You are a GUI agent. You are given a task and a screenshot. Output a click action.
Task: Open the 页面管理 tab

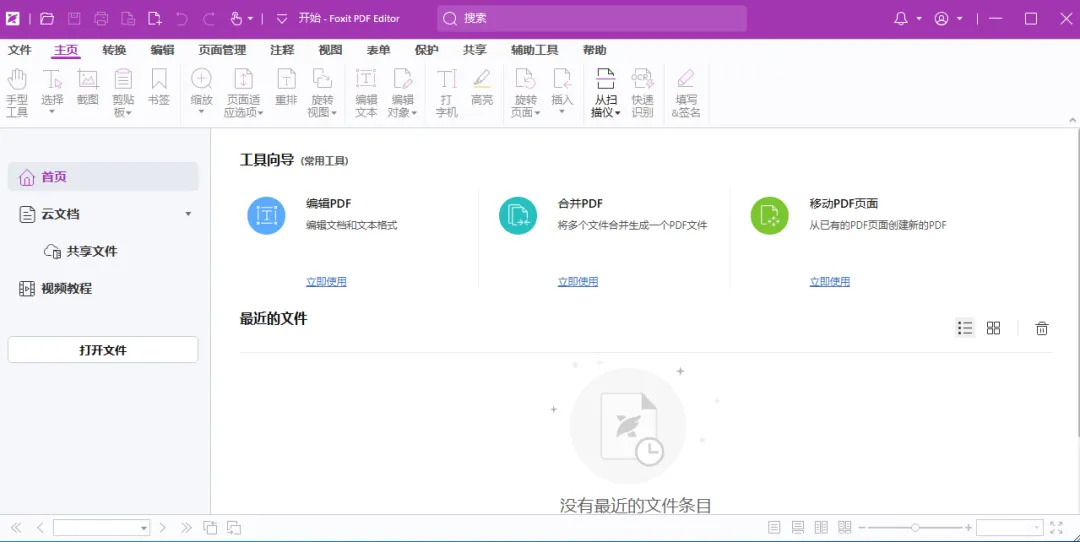pos(222,50)
